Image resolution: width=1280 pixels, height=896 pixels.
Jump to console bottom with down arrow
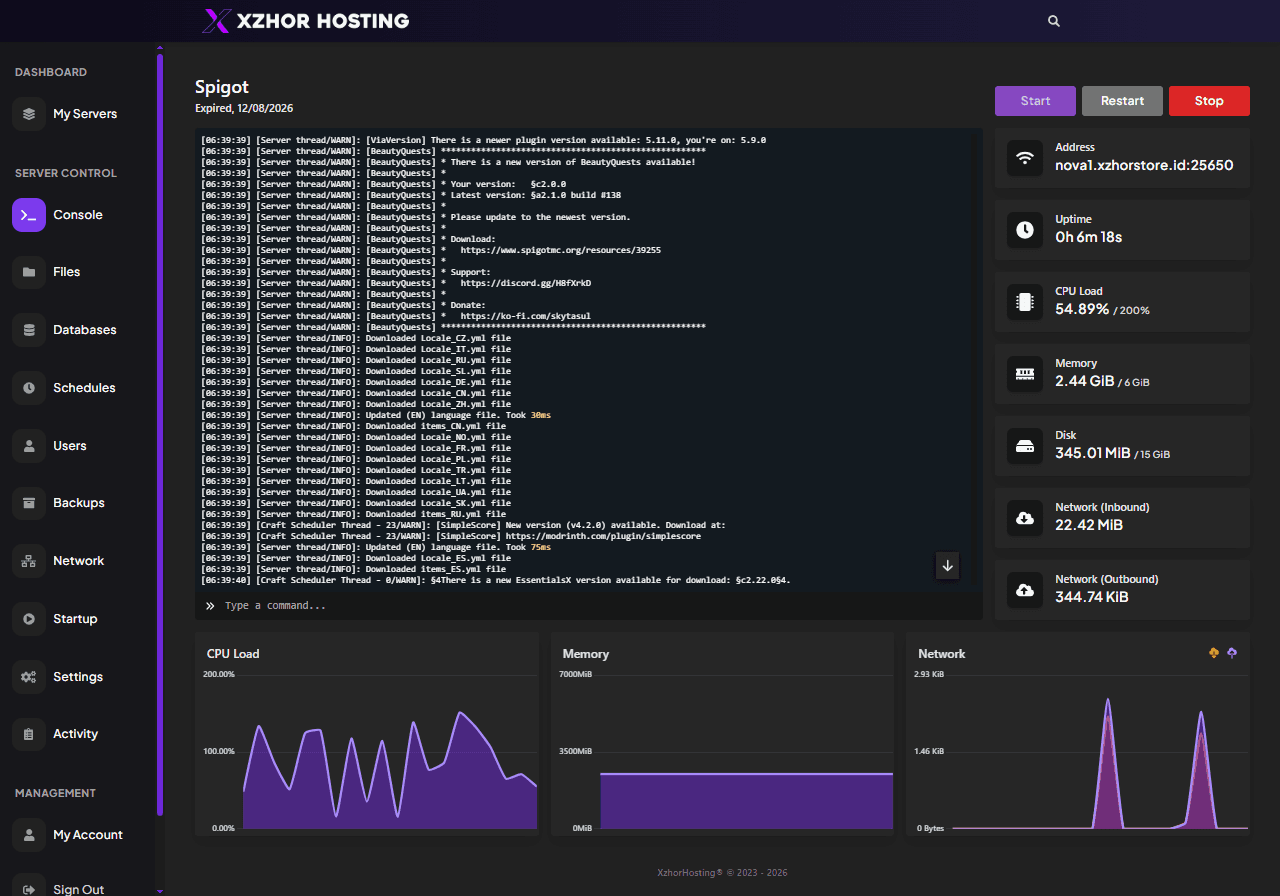tap(948, 566)
